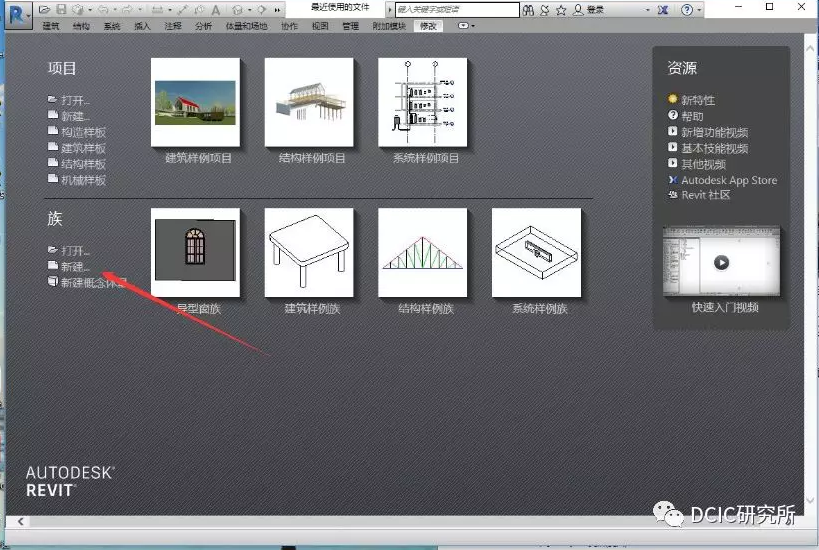This screenshot has width=819, height=550.
Task: Open the 建筑样例族 table thumbnail
Action: pyautogui.click(x=309, y=253)
